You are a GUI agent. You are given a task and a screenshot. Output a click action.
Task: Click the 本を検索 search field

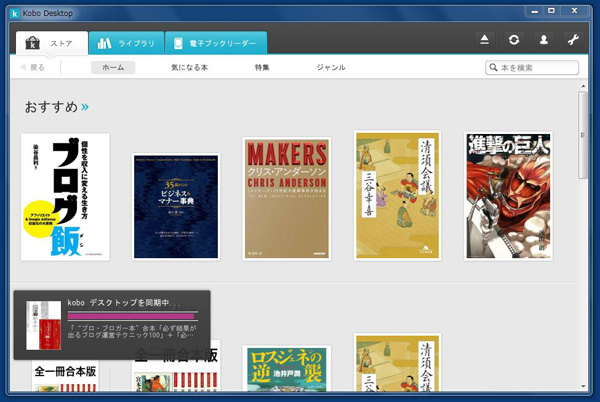(x=532, y=68)
